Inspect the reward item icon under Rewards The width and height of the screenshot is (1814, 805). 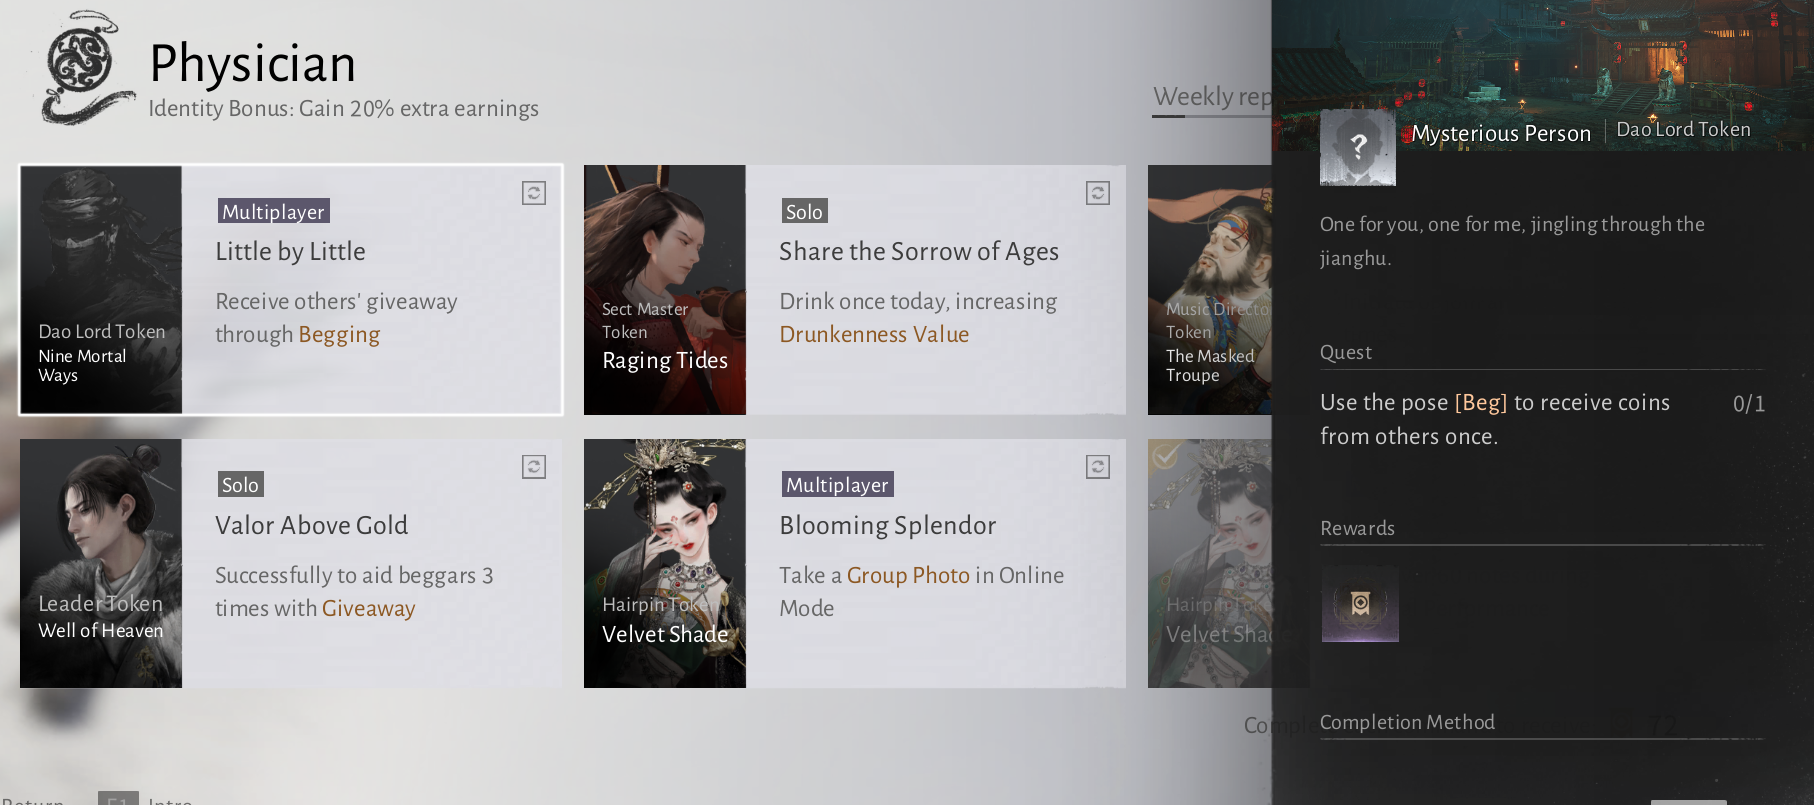tap(1360, 604)
